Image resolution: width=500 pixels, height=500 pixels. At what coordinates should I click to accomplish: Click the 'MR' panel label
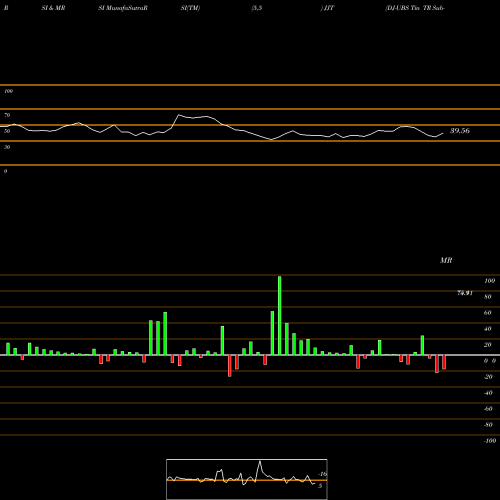tap(446, 260)
